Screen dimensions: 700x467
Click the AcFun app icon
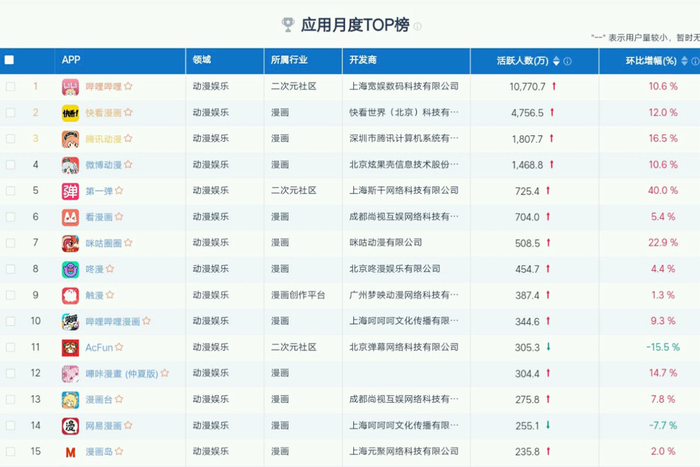71,348
